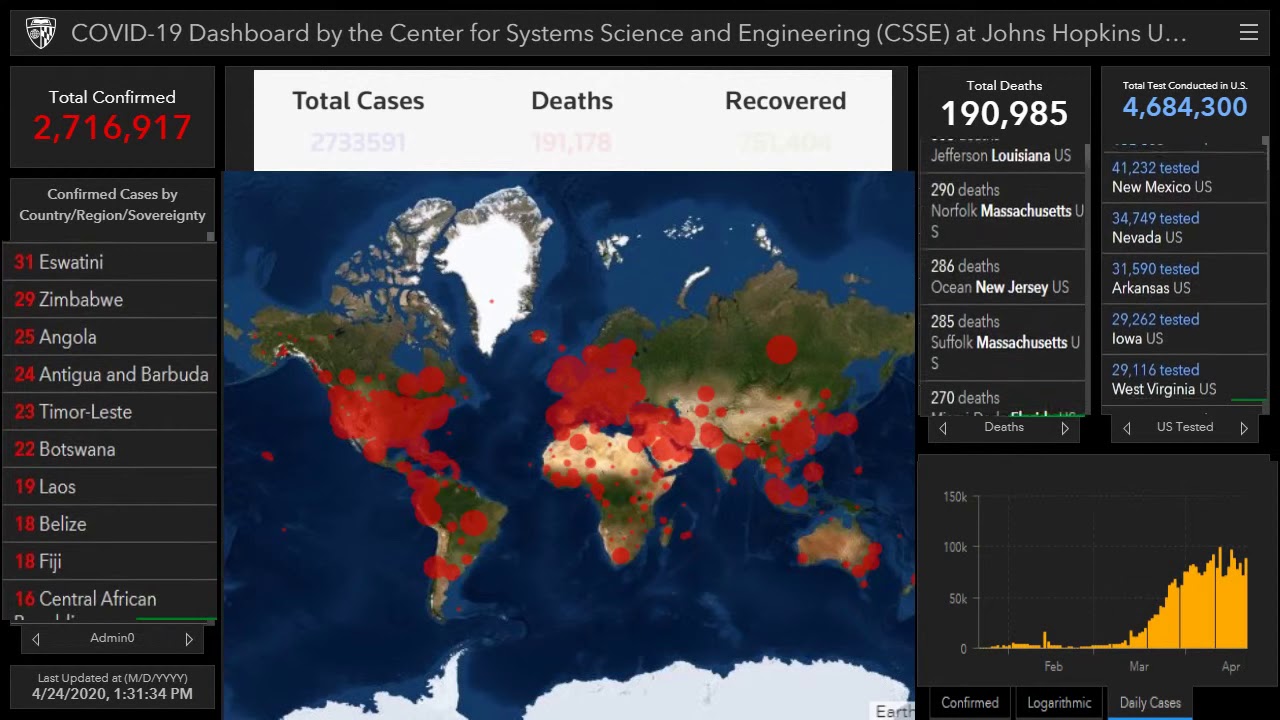
Task: Select Zimbabwe in the country list
Action: point(110,300)
